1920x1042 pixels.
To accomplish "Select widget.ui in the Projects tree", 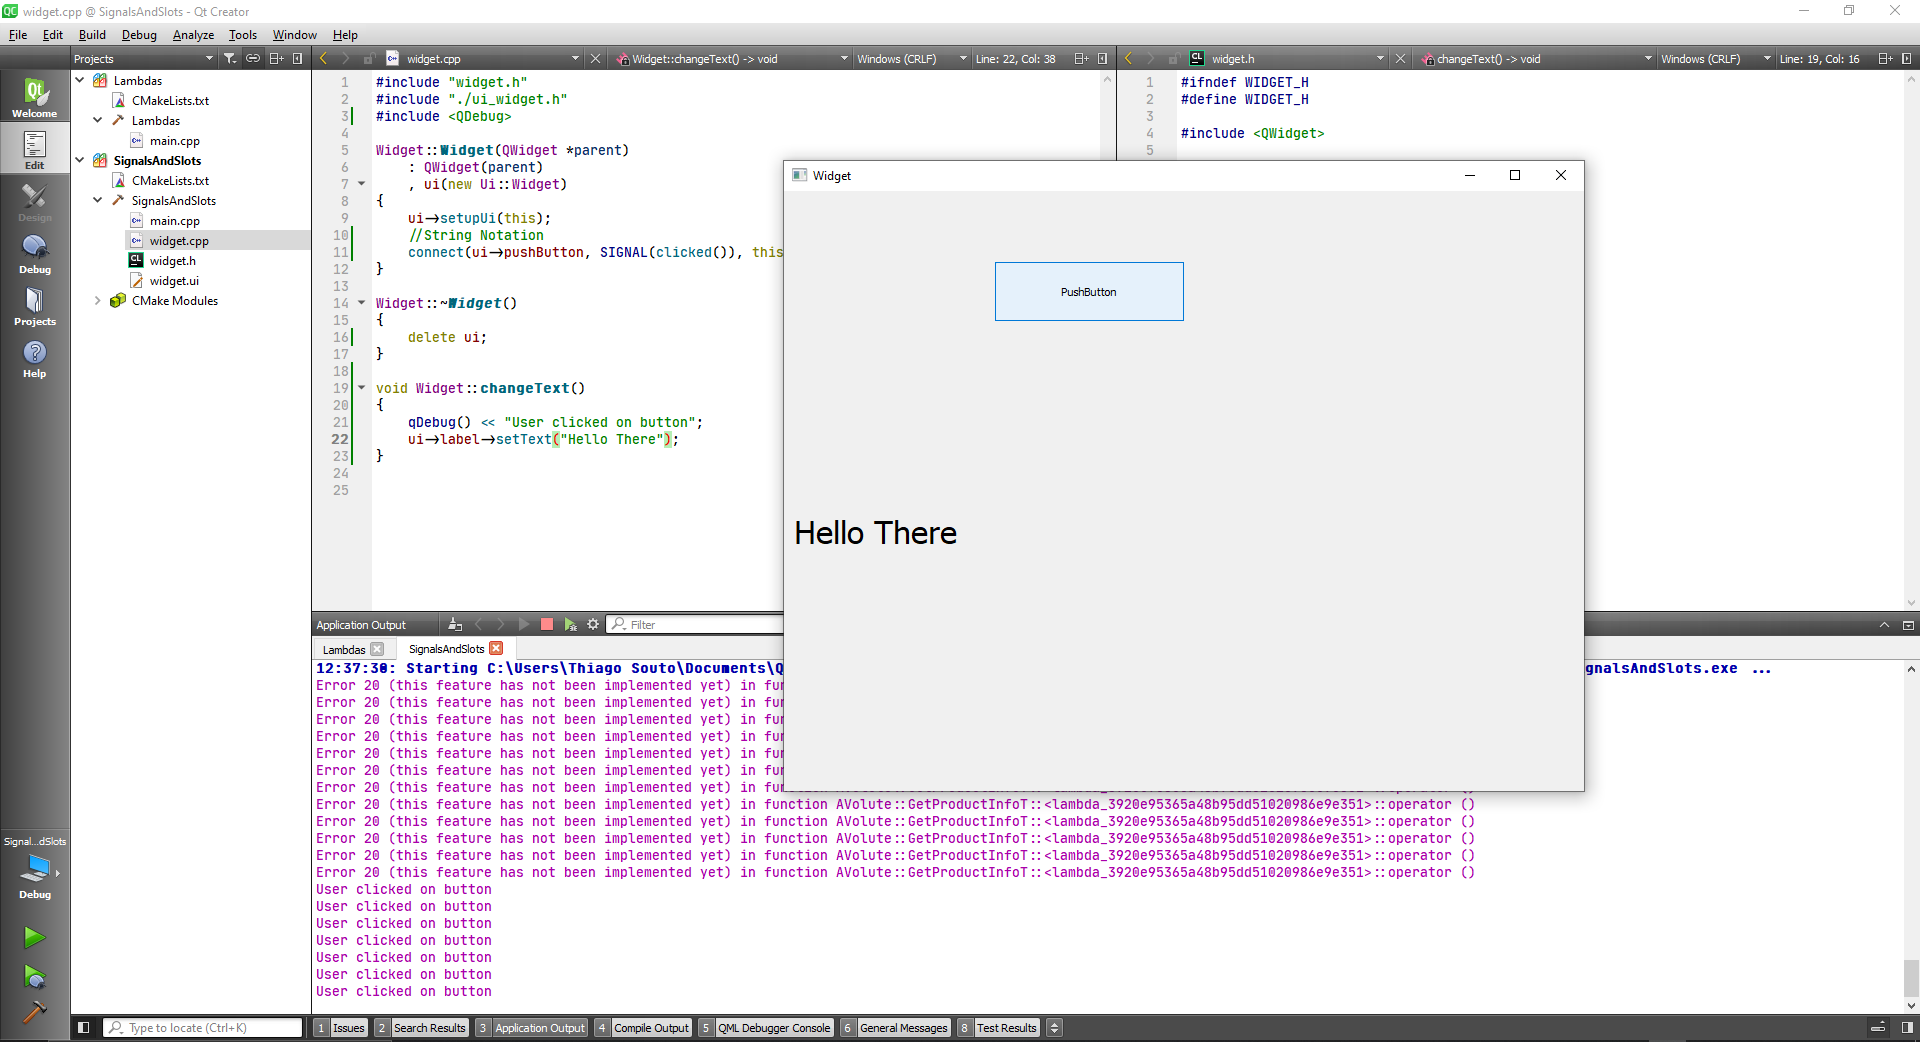I will click(174, 280).
